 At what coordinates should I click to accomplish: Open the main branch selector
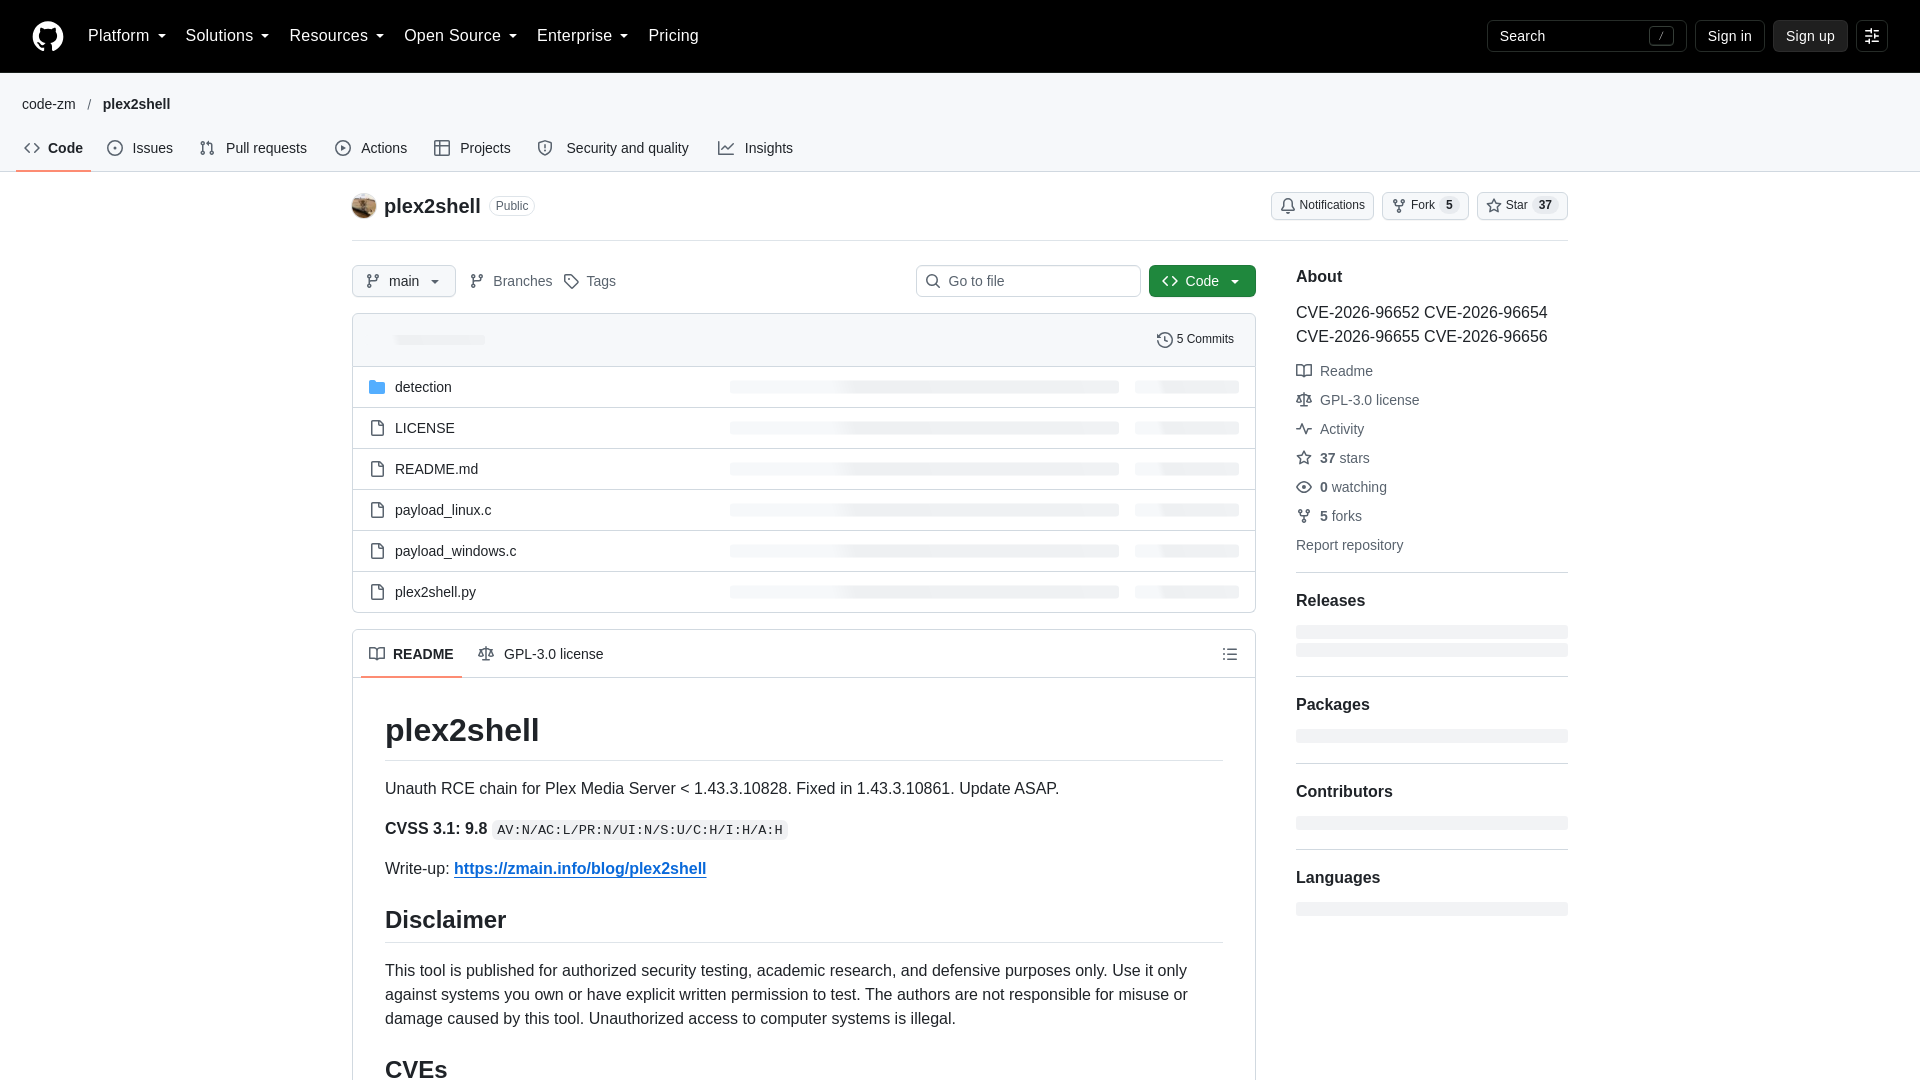tap(404, 281)
